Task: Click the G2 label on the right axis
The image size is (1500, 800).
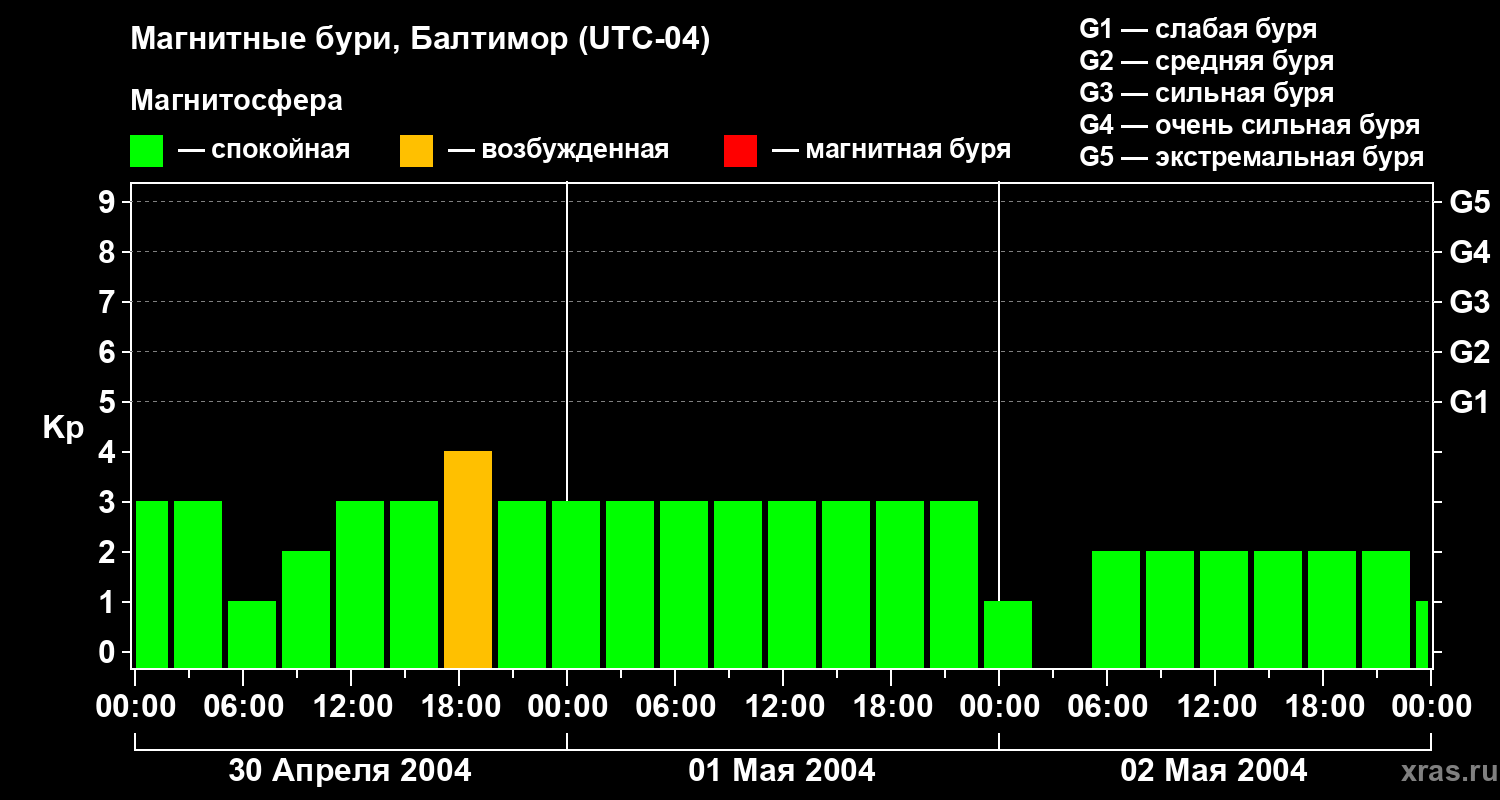Action: (1470, 352)
